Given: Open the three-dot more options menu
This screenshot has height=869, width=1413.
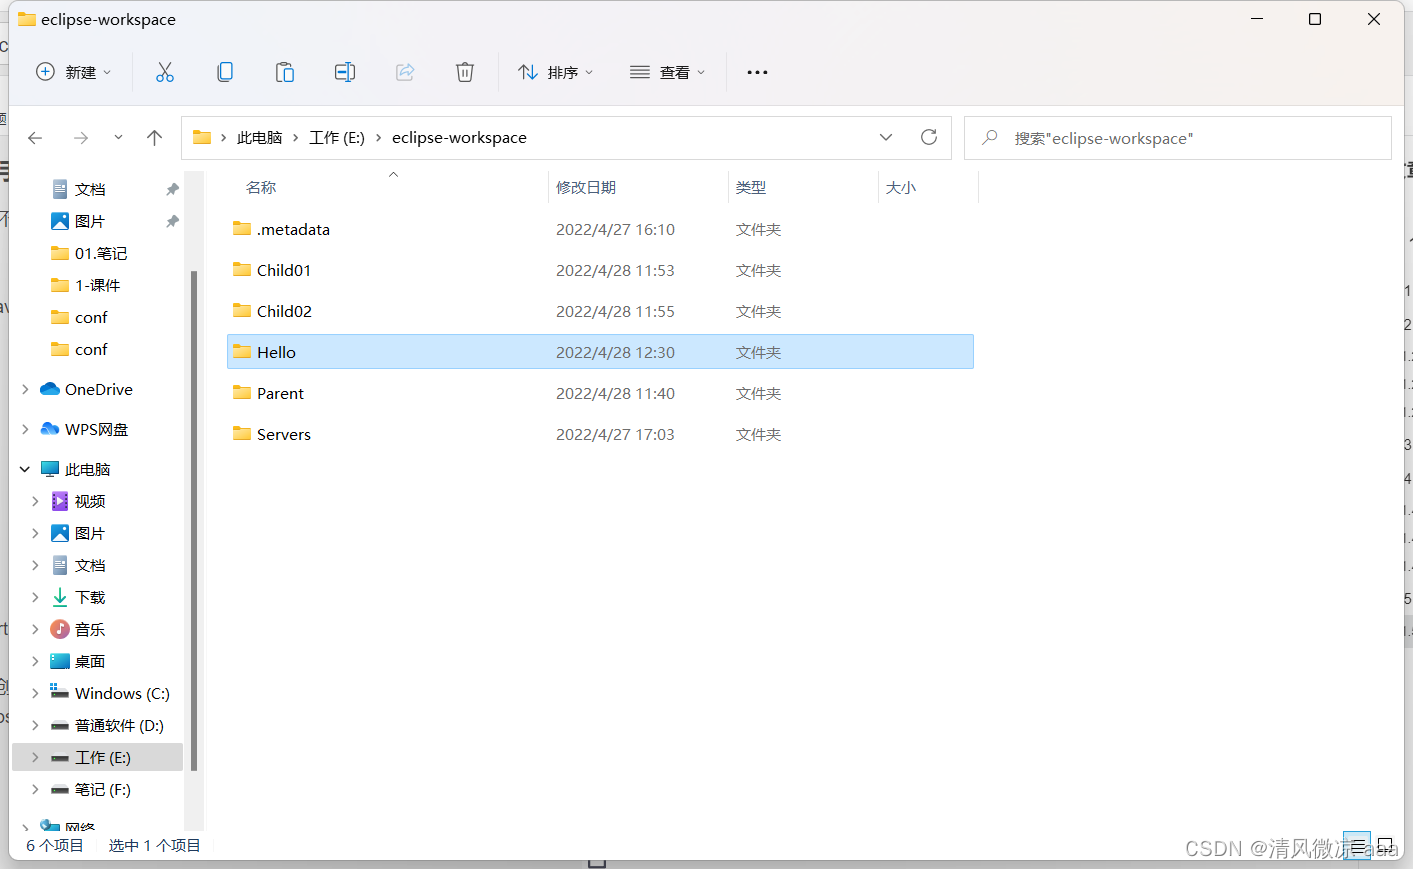Looking at the screenshot, I should pos(757,72).
